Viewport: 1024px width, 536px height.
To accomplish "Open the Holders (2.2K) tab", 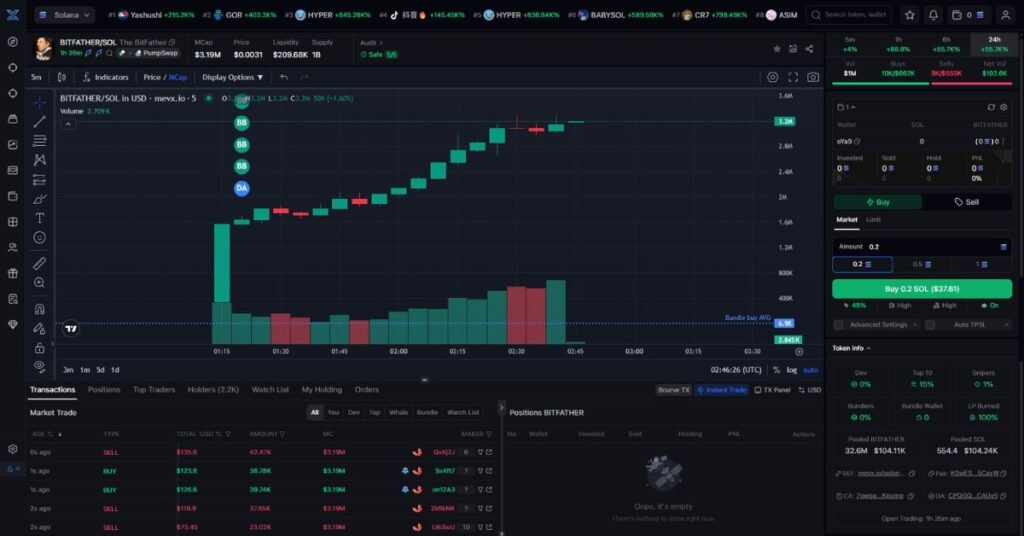I will (x=214, y=390).
